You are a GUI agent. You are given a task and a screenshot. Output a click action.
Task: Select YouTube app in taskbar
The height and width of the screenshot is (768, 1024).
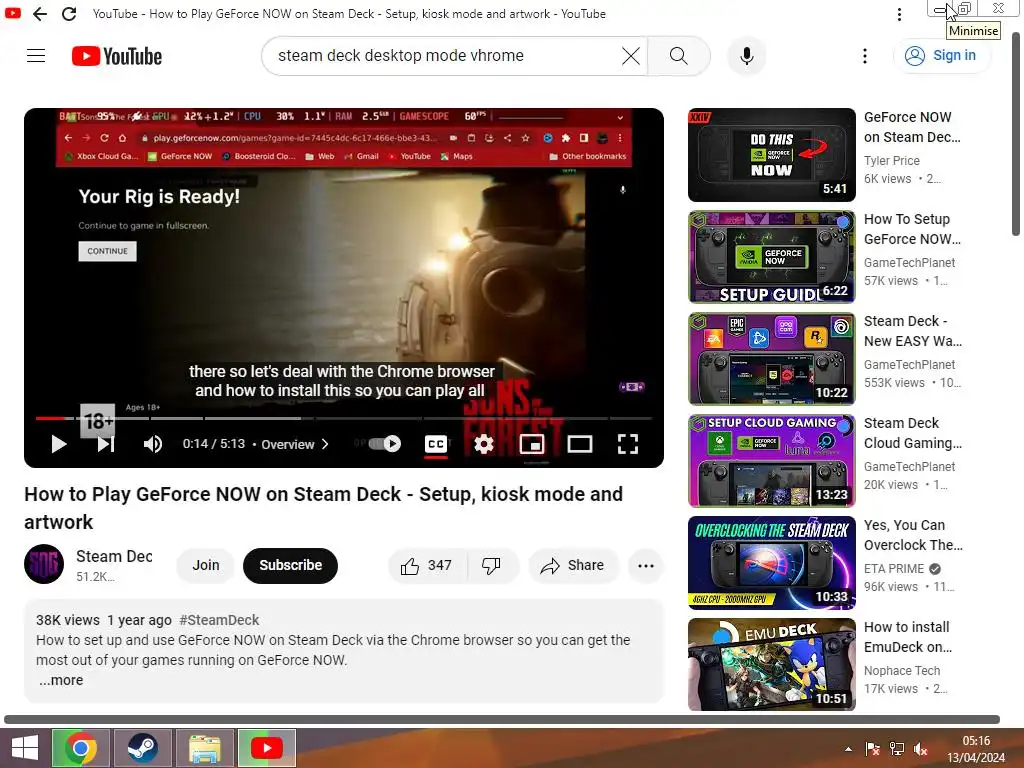[266, 748]
